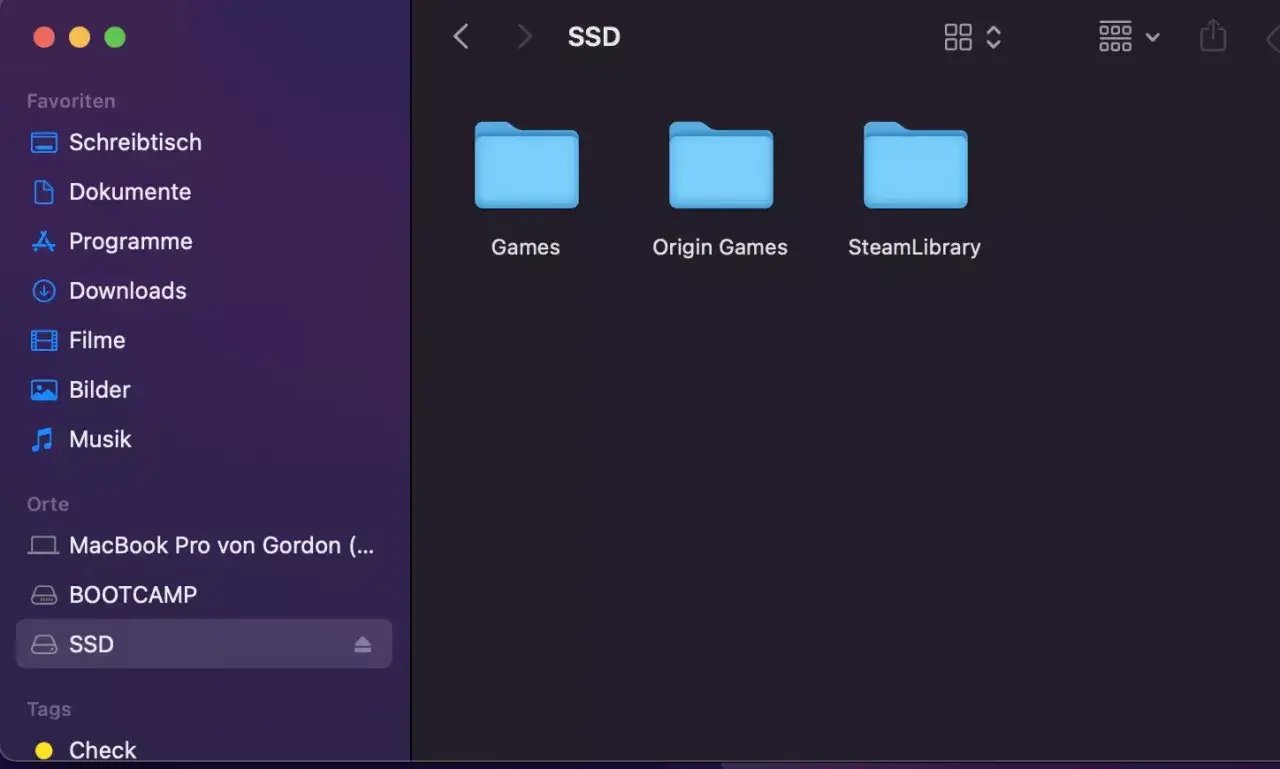1280x769 pixels.
Task: Minimize window with the yellow button
Action: click(80, 37)
